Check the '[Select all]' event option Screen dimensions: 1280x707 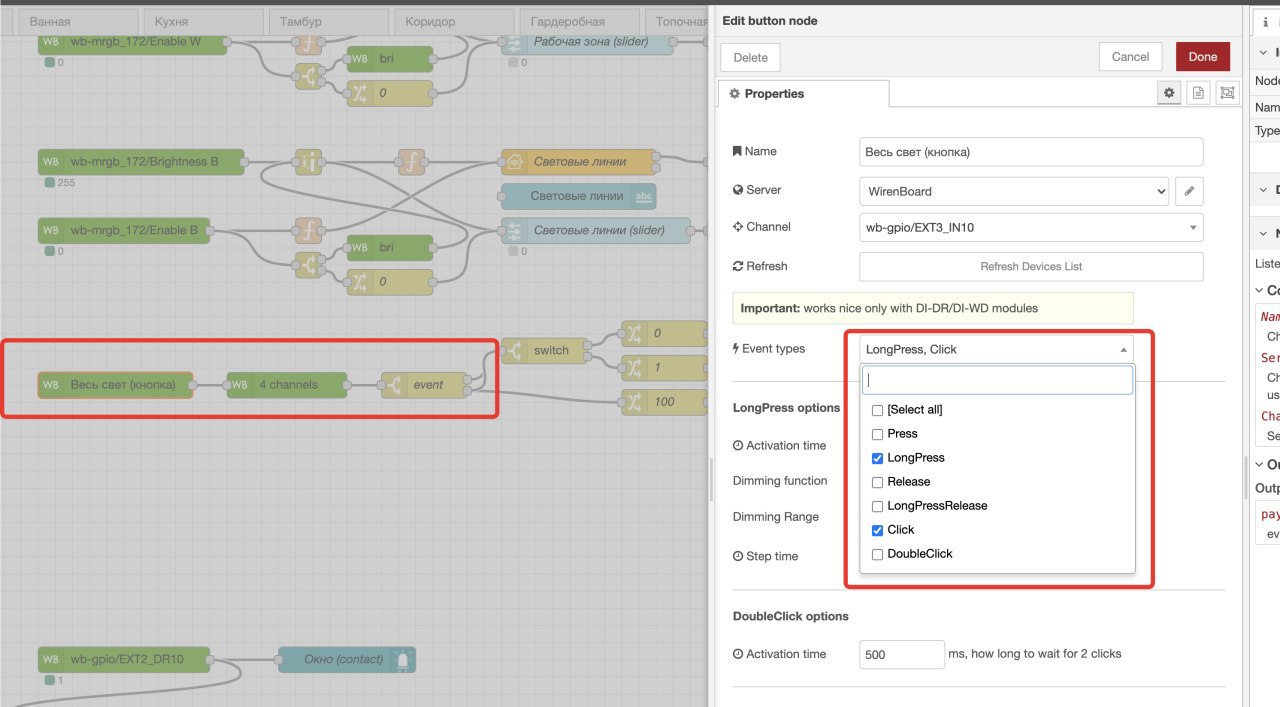877,410
